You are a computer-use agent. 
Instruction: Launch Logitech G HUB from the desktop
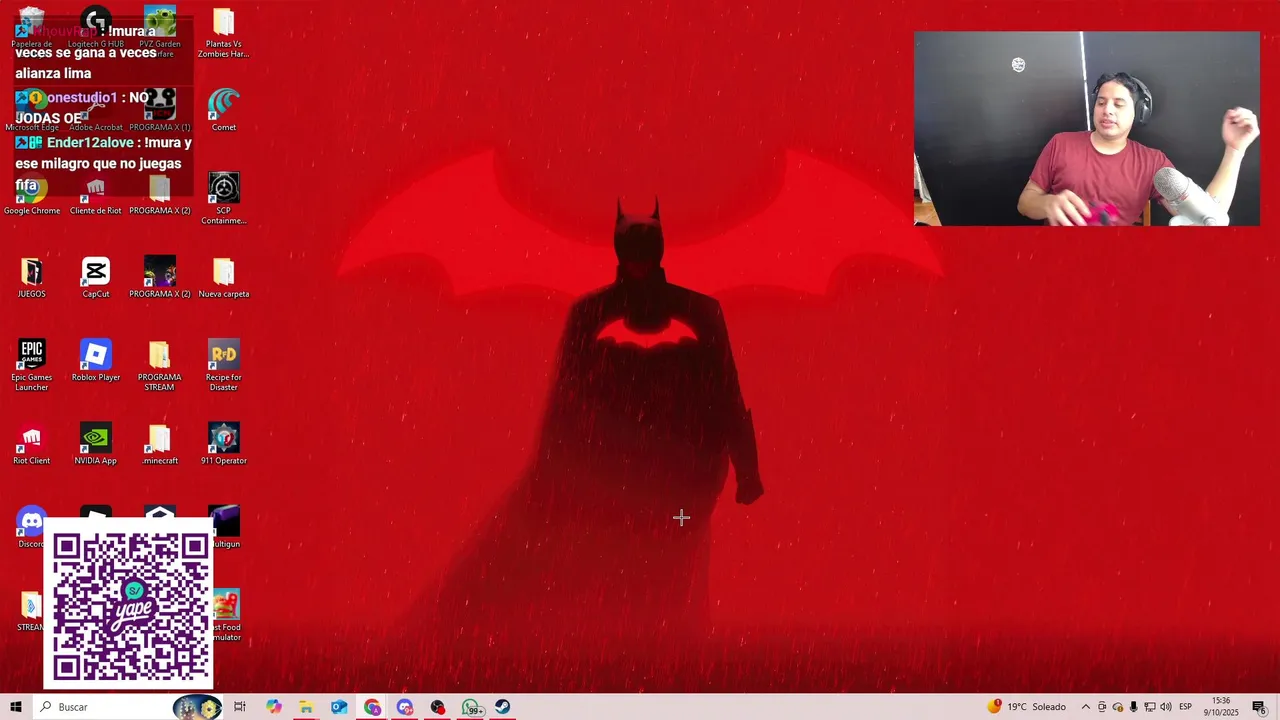(x=96, y=28)
